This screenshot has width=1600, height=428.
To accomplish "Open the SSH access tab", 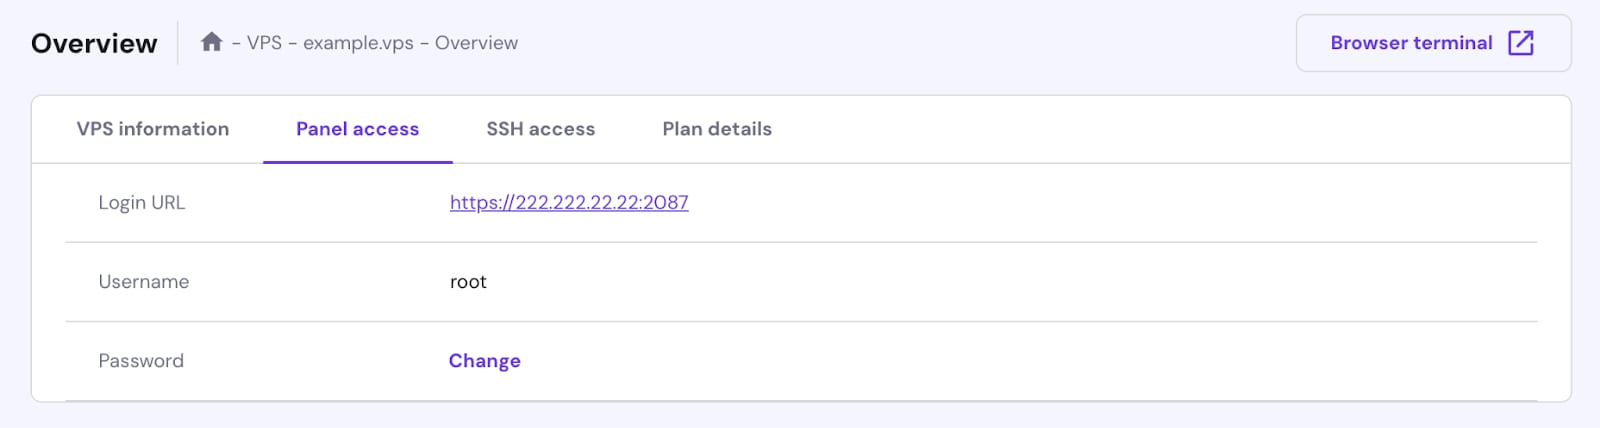I will pos(540,129).
